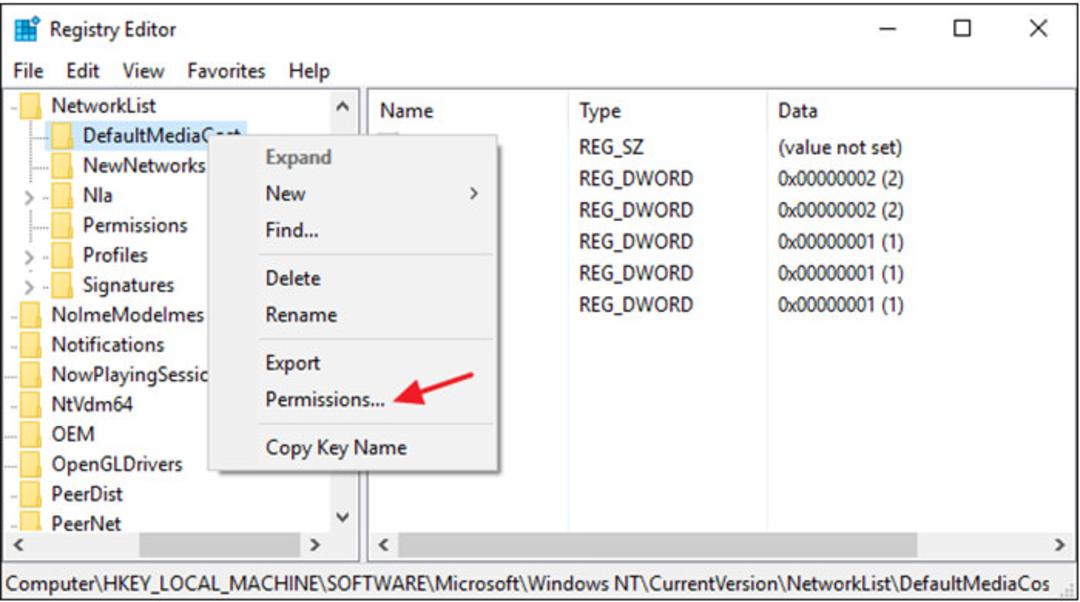The width and height of the screenshot is (1080, 602).
Task: Click the values pane scroll right arrow
Action: [1059, 545]
